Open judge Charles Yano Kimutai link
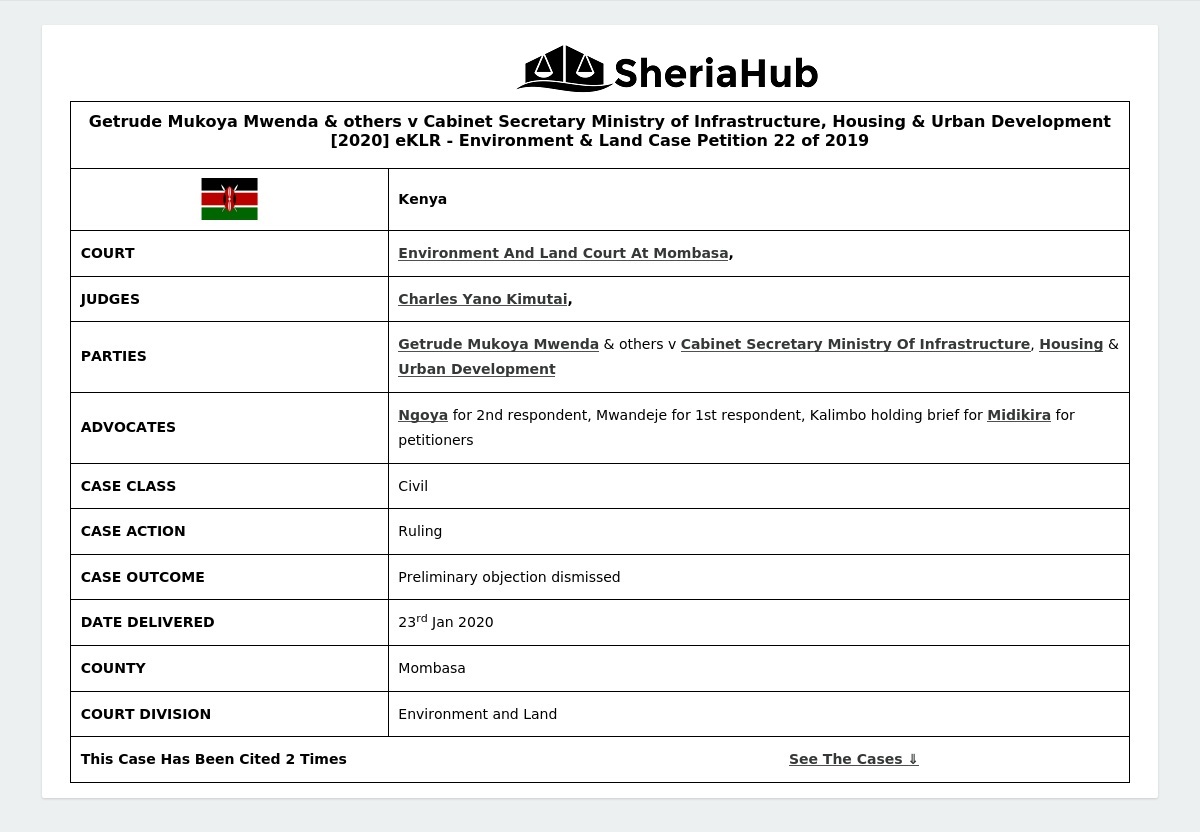This screenshot has width=1200, height=832. pyautogui.click(x=482, y=299)
